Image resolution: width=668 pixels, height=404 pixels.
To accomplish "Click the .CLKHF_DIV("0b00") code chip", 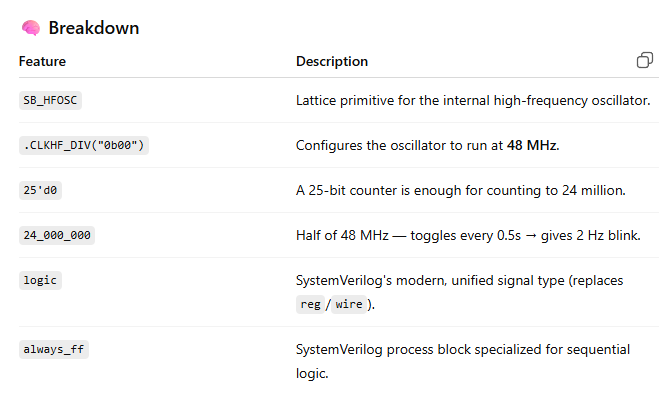I will [x=85, y=145].
